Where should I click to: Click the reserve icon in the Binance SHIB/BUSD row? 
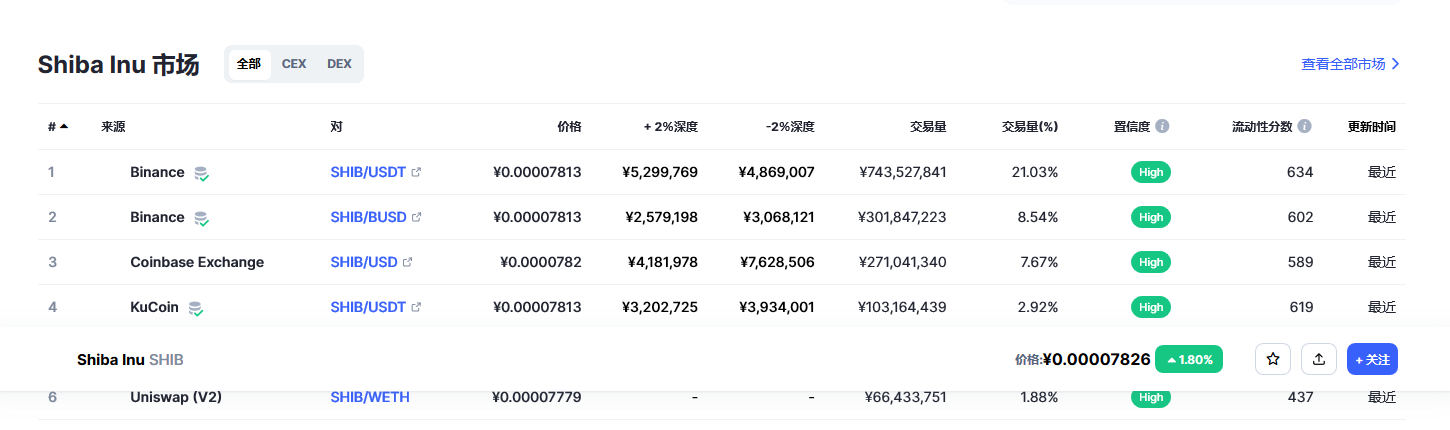(202, 218)
